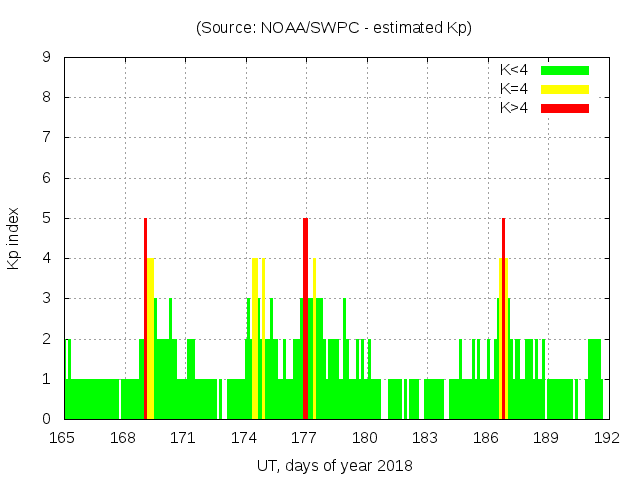Click the x-axis tick label 165

pos(63,438)
